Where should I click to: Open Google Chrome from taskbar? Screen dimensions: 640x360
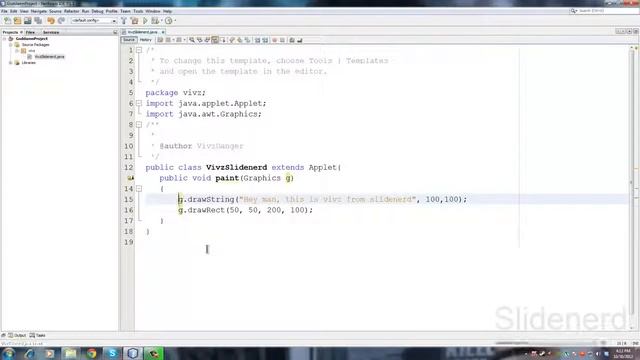pos(91,353)
